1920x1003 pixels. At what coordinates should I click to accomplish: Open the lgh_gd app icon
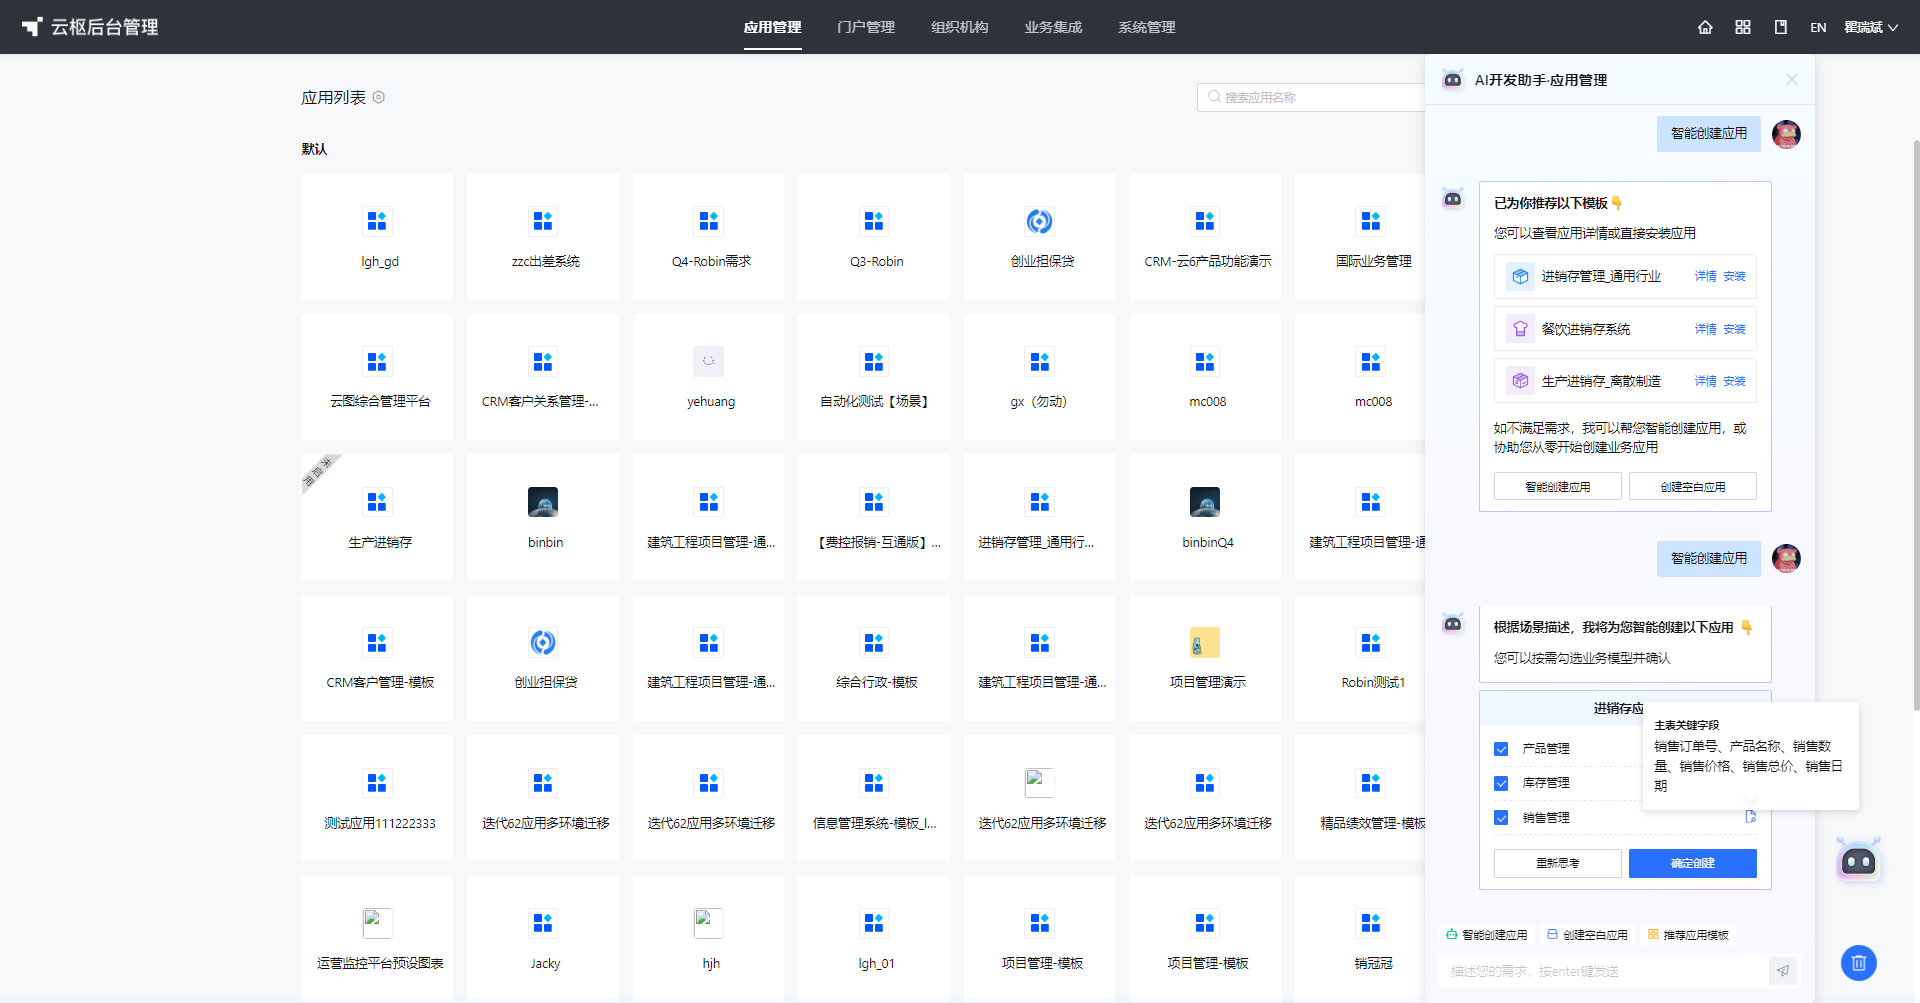pyautogui.click(x=377, y=221)
